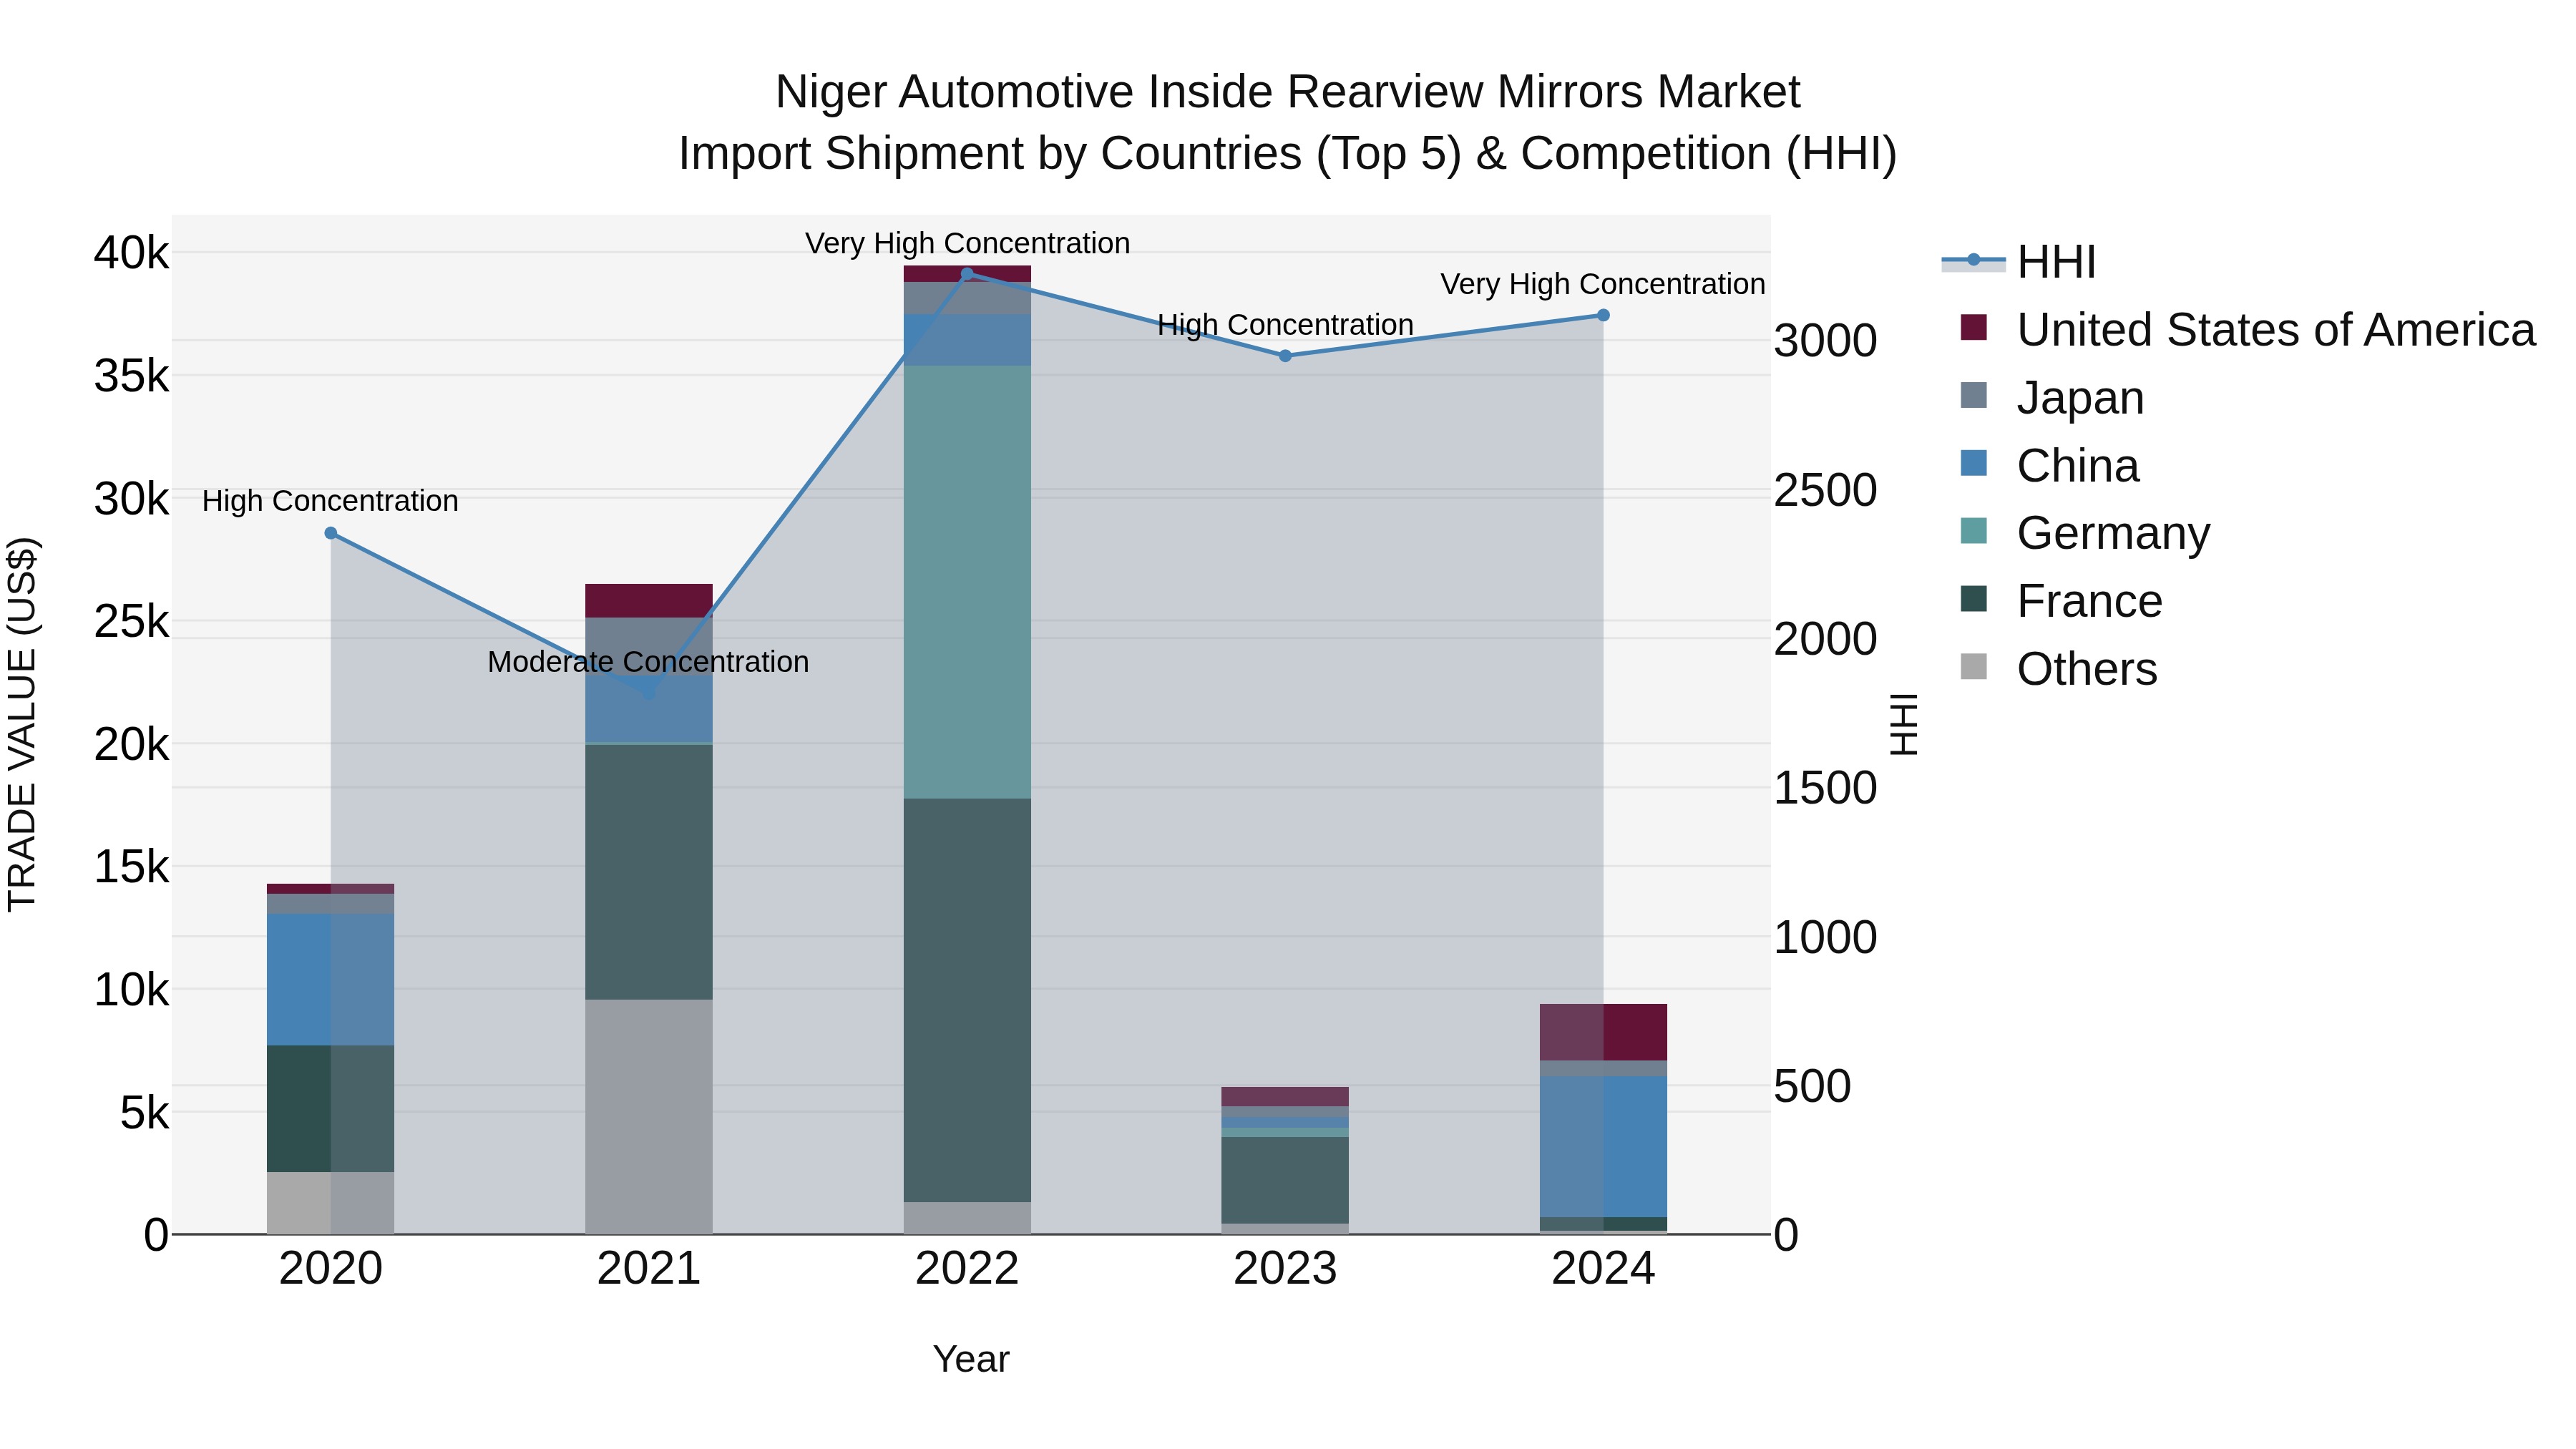Viewport: 2576px width, 1449px height.
Task: Toggle Japan series in legend
Action: (x=2052, y=398)
